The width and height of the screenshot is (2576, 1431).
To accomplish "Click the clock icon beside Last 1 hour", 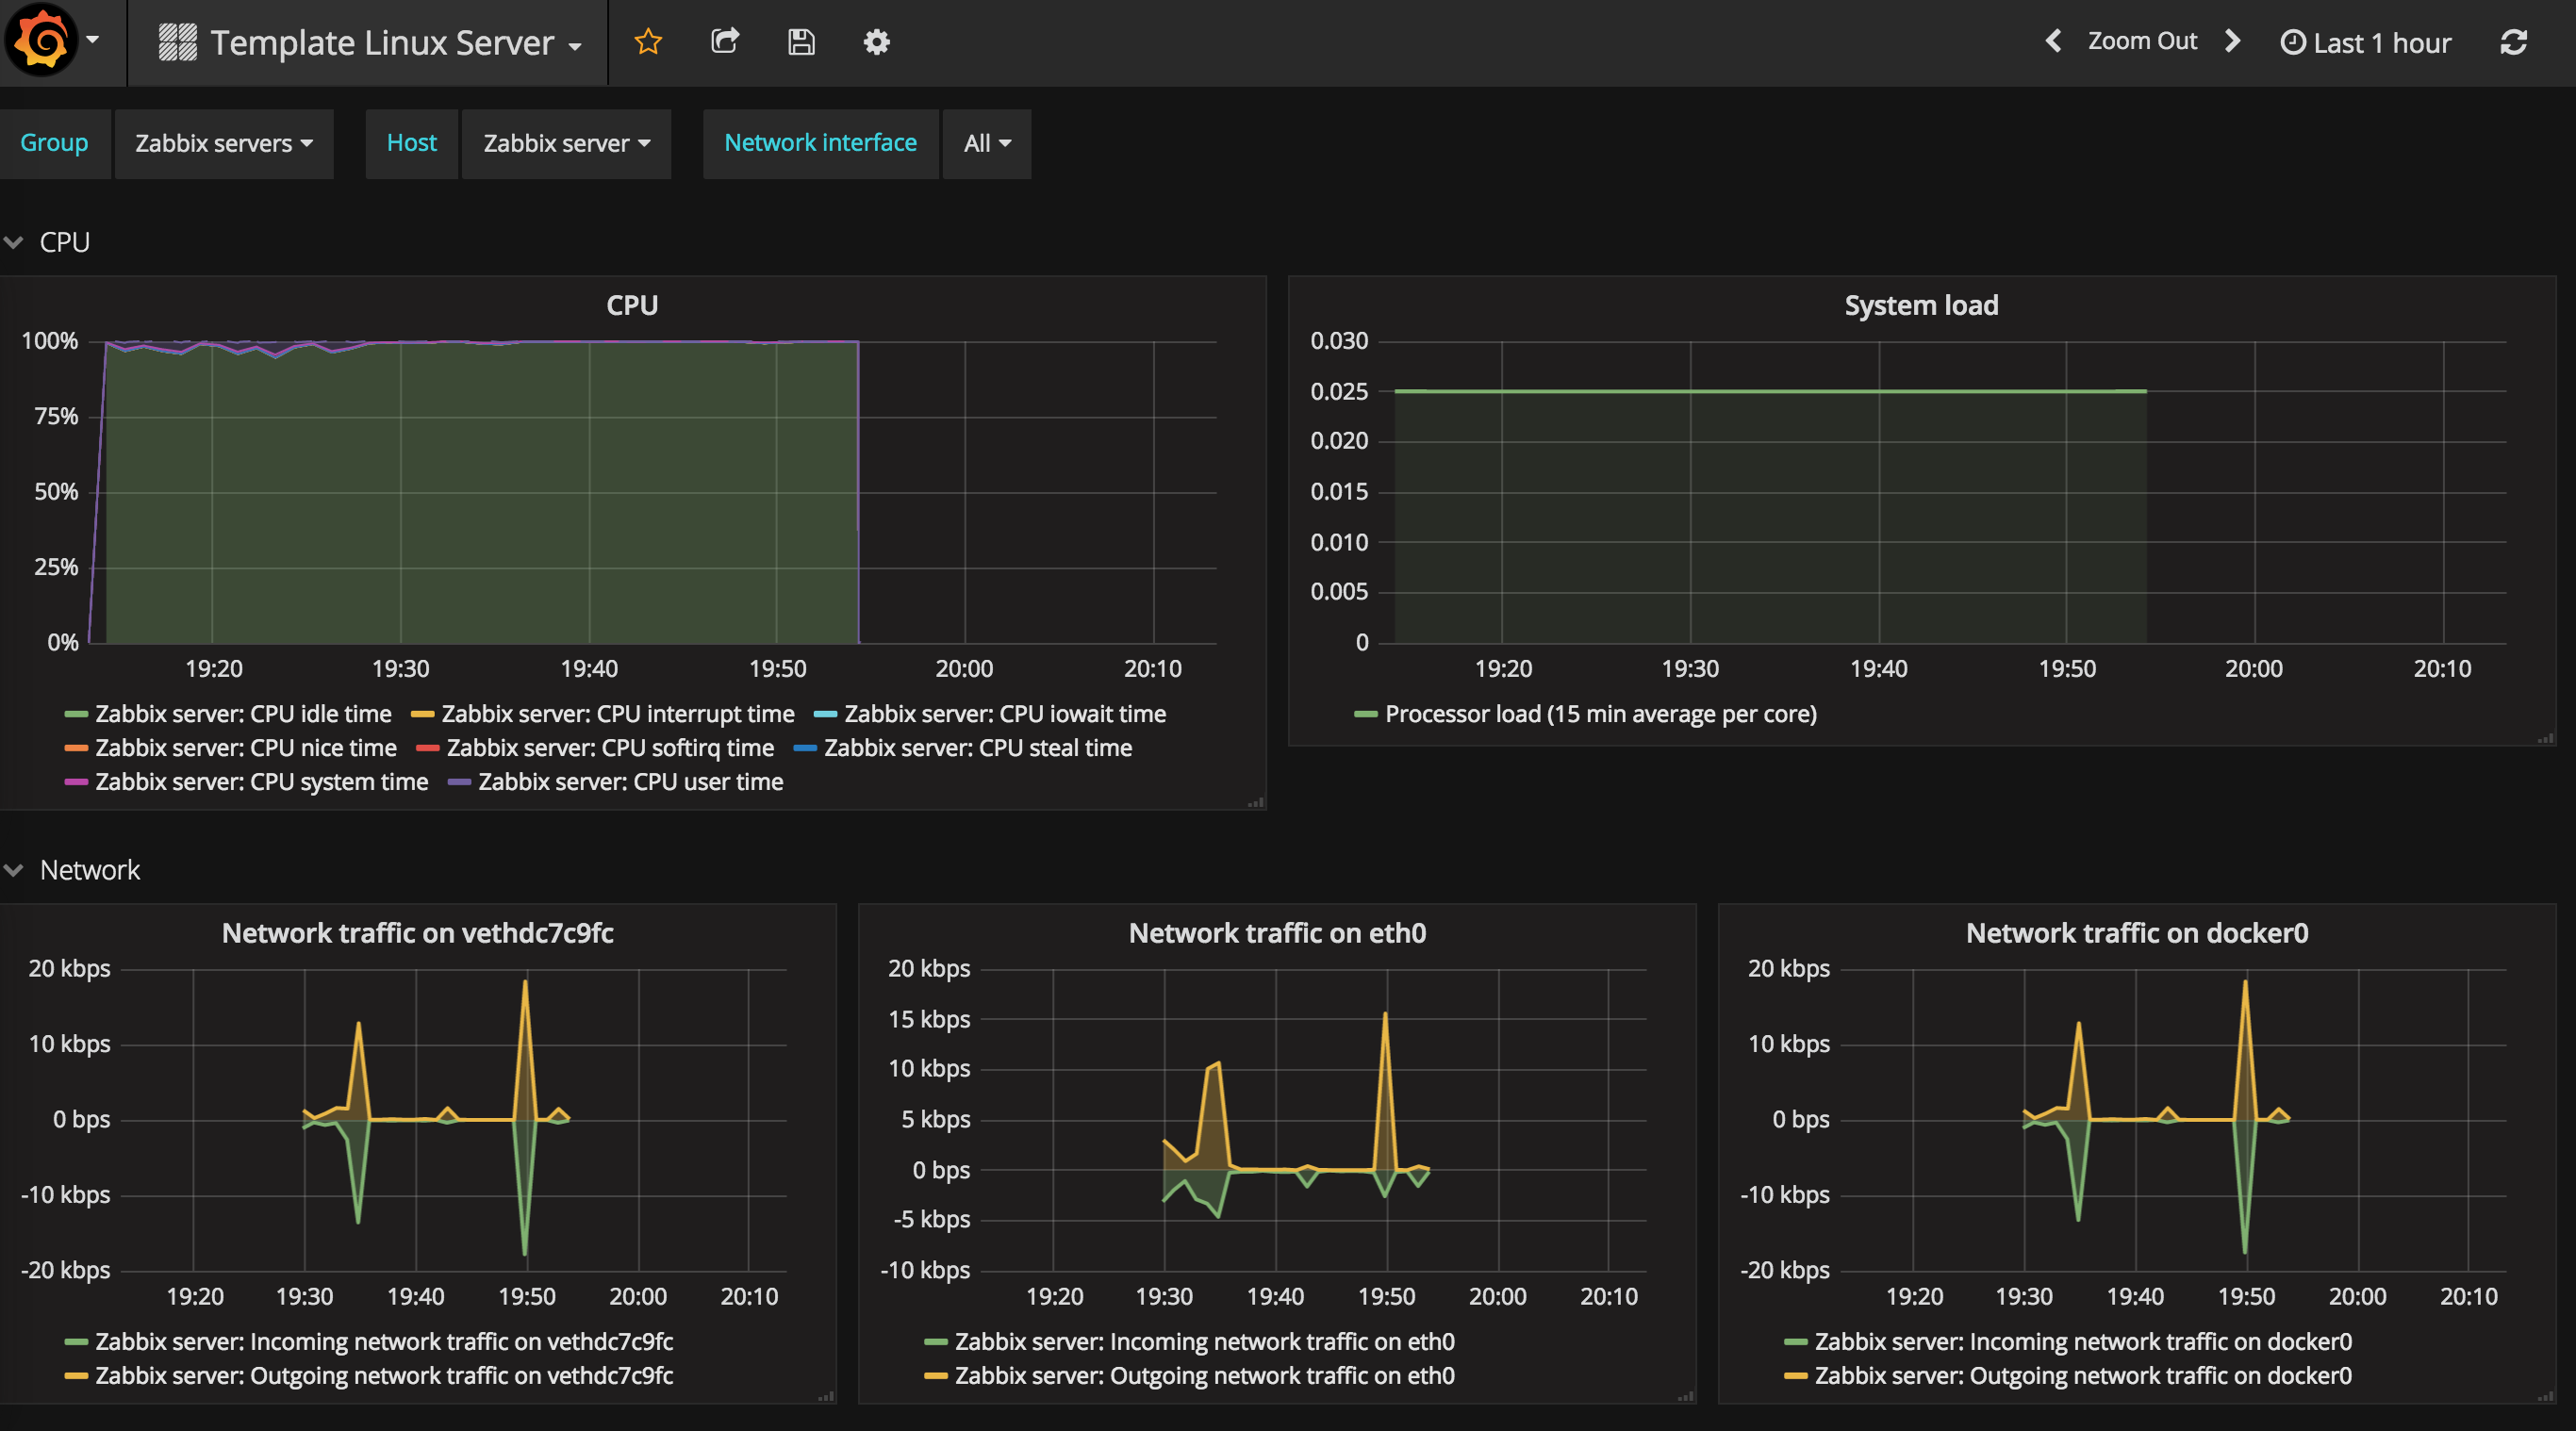I will (x=2292, y=43).
